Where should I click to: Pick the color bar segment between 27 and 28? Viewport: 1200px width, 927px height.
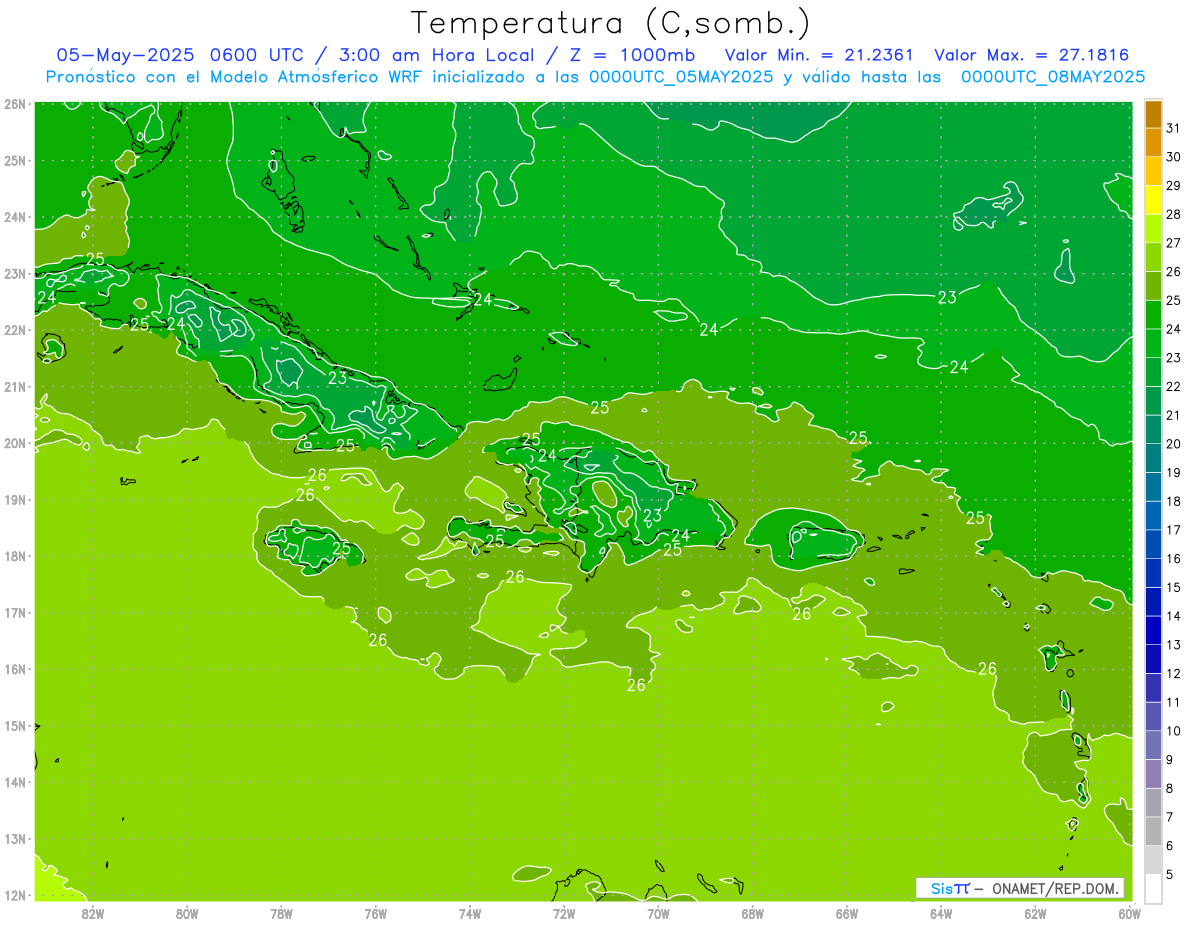pos(1153,228)
